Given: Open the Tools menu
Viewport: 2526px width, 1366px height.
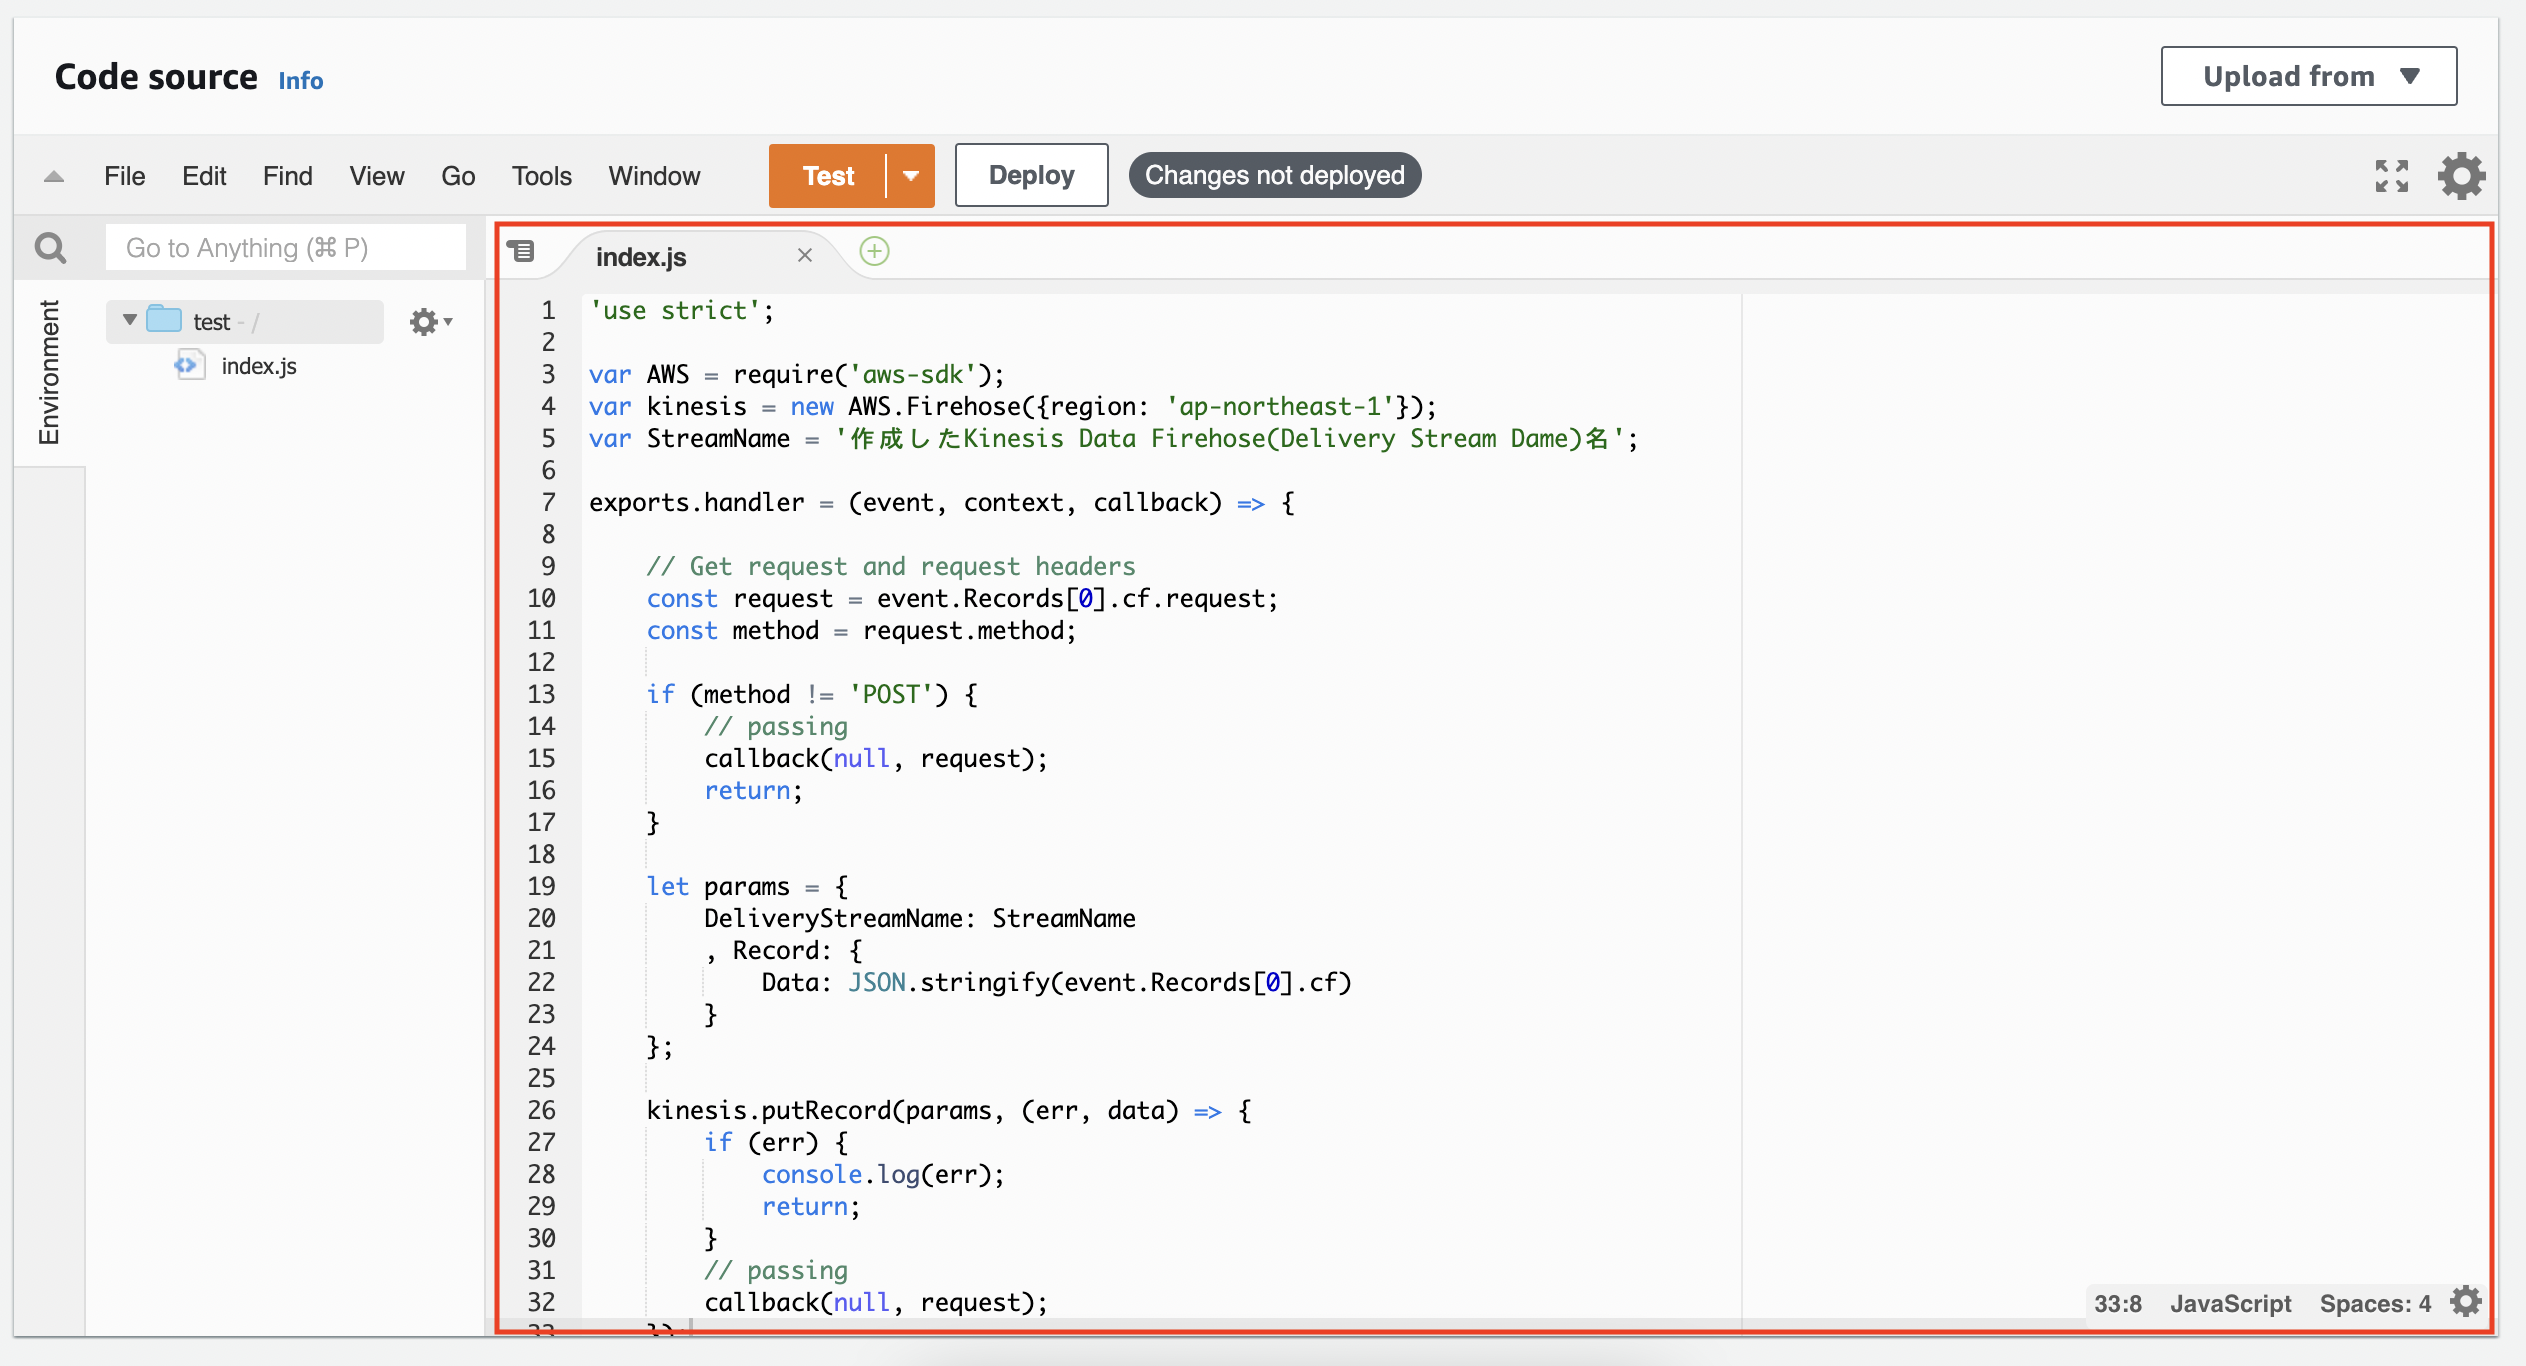Looking at the screenshot, I should click(x=542, y=176).
